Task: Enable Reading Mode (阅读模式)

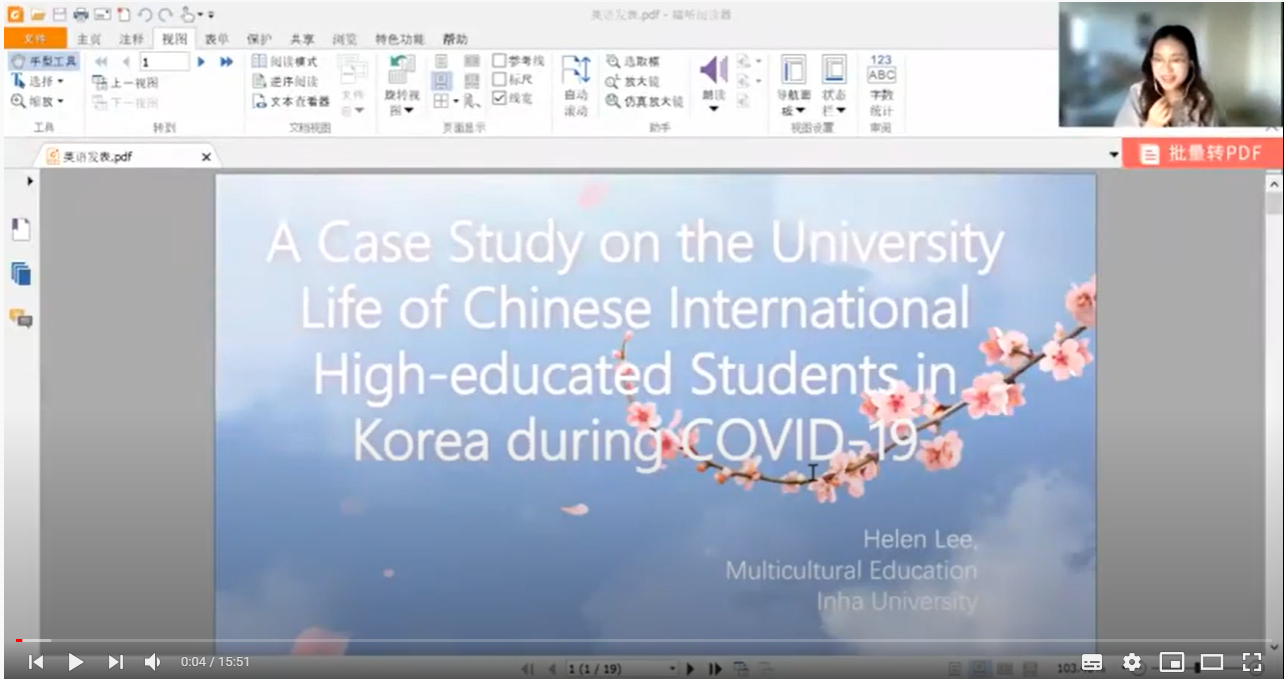Action: pyautogui.click(x=284, y=61)
